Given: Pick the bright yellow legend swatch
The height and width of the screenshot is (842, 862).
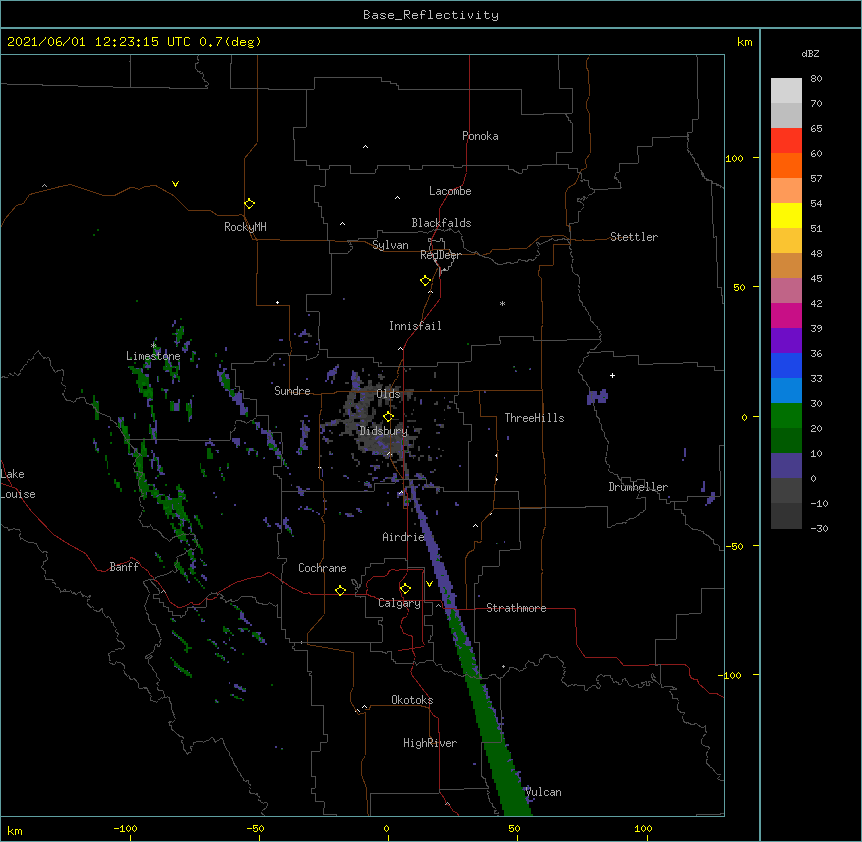Looking at the screenshot, I should click(786, 215).
